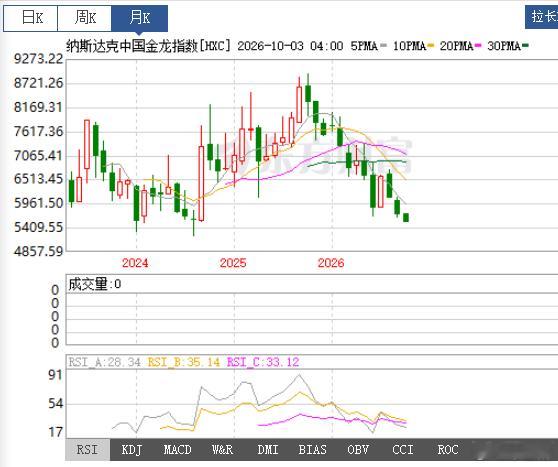Click the 8169.31 price axis value
This screenshot has height=467, width=558.
click(38, 107)
